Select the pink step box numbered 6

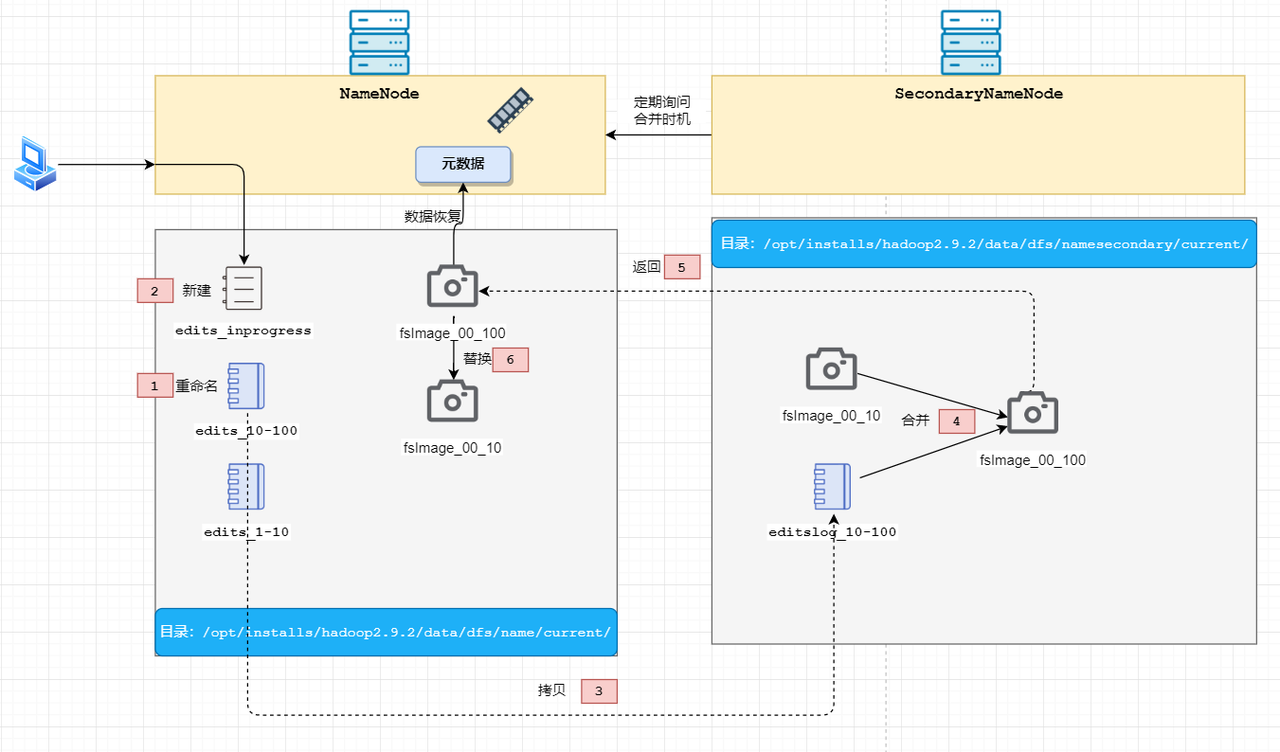510,359
